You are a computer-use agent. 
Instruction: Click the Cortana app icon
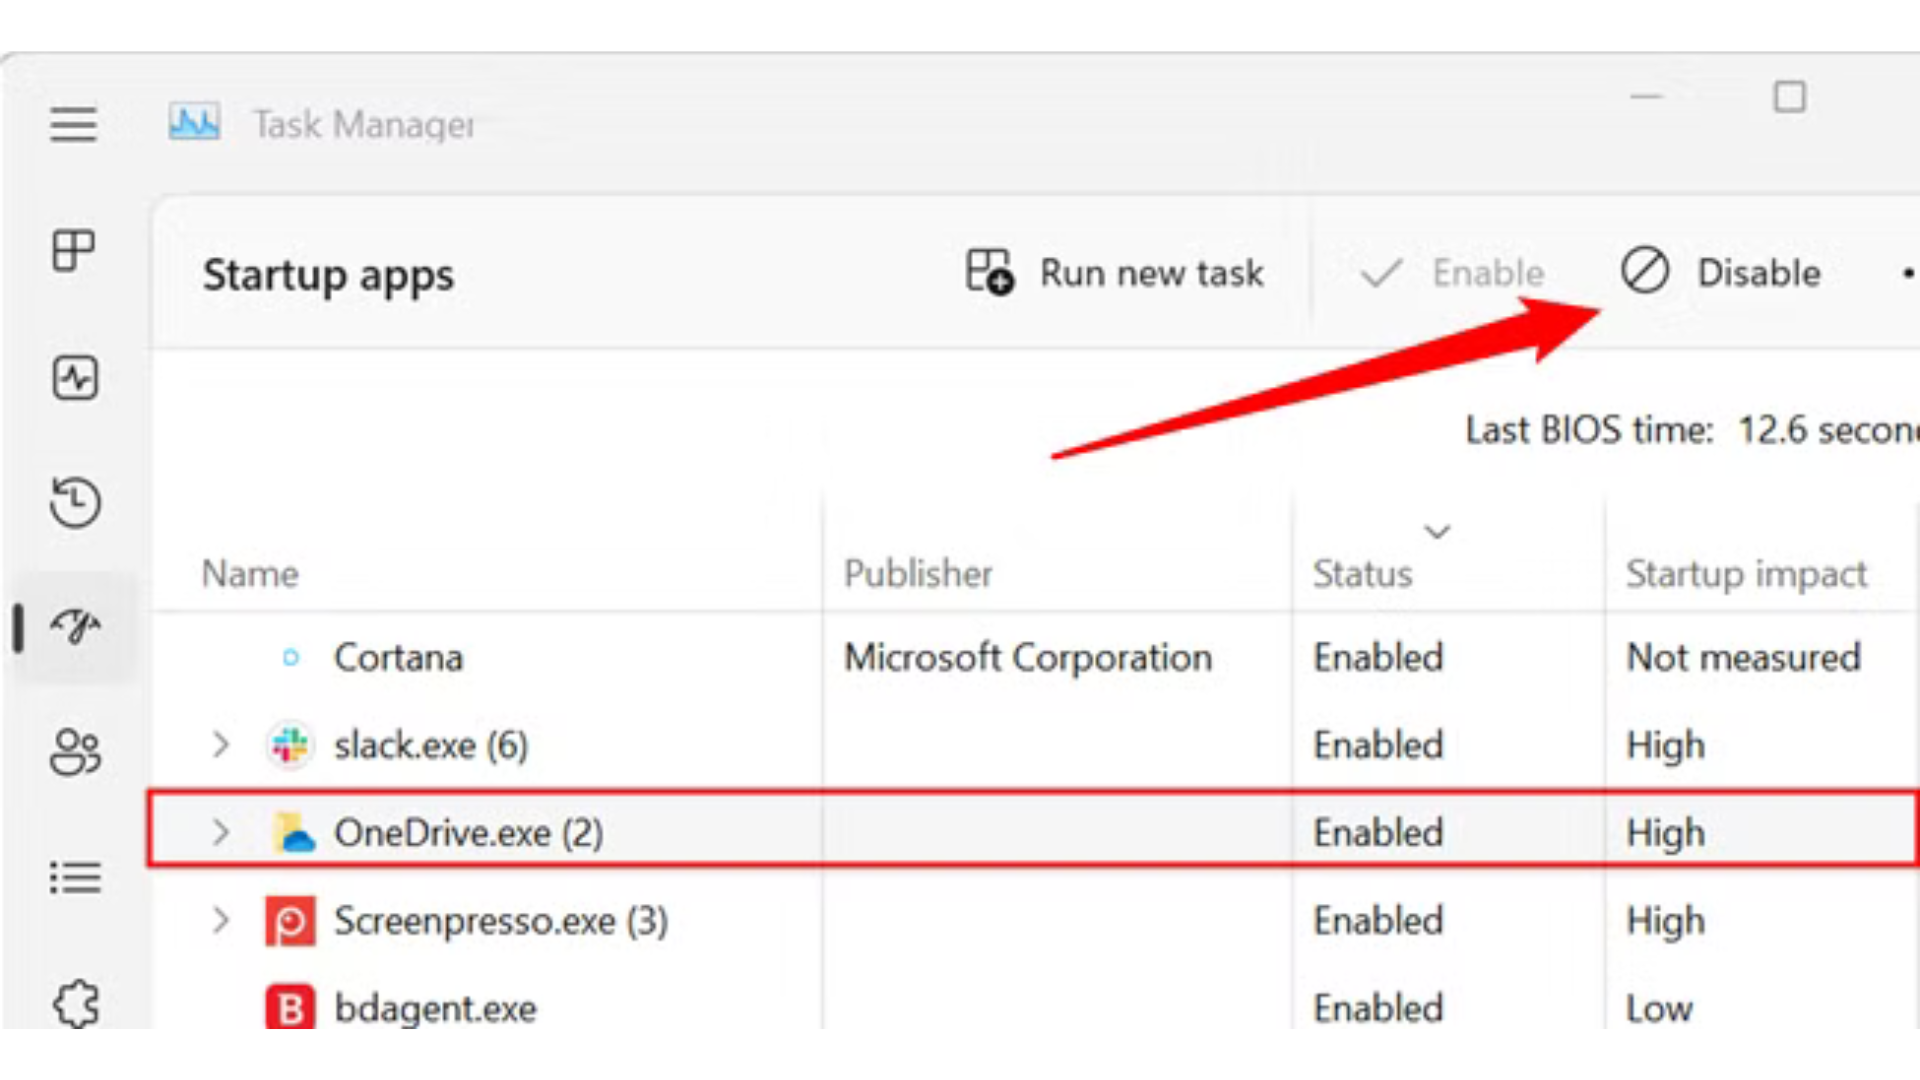pyautogui.click(x=291, y=657)
